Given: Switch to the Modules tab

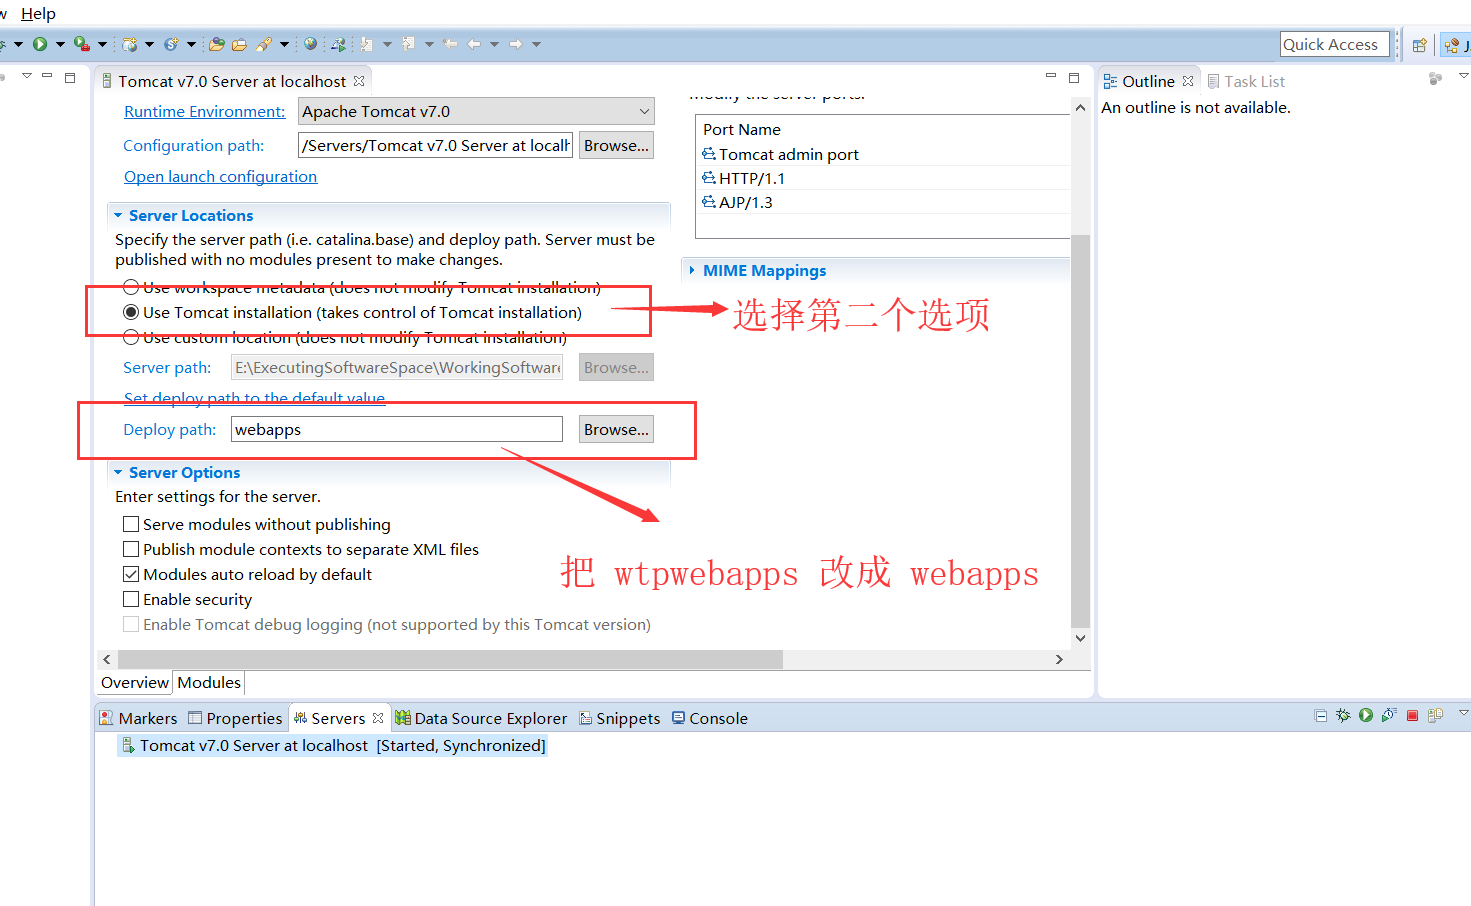Looking at the screenshot, I should tap(208, 682).
